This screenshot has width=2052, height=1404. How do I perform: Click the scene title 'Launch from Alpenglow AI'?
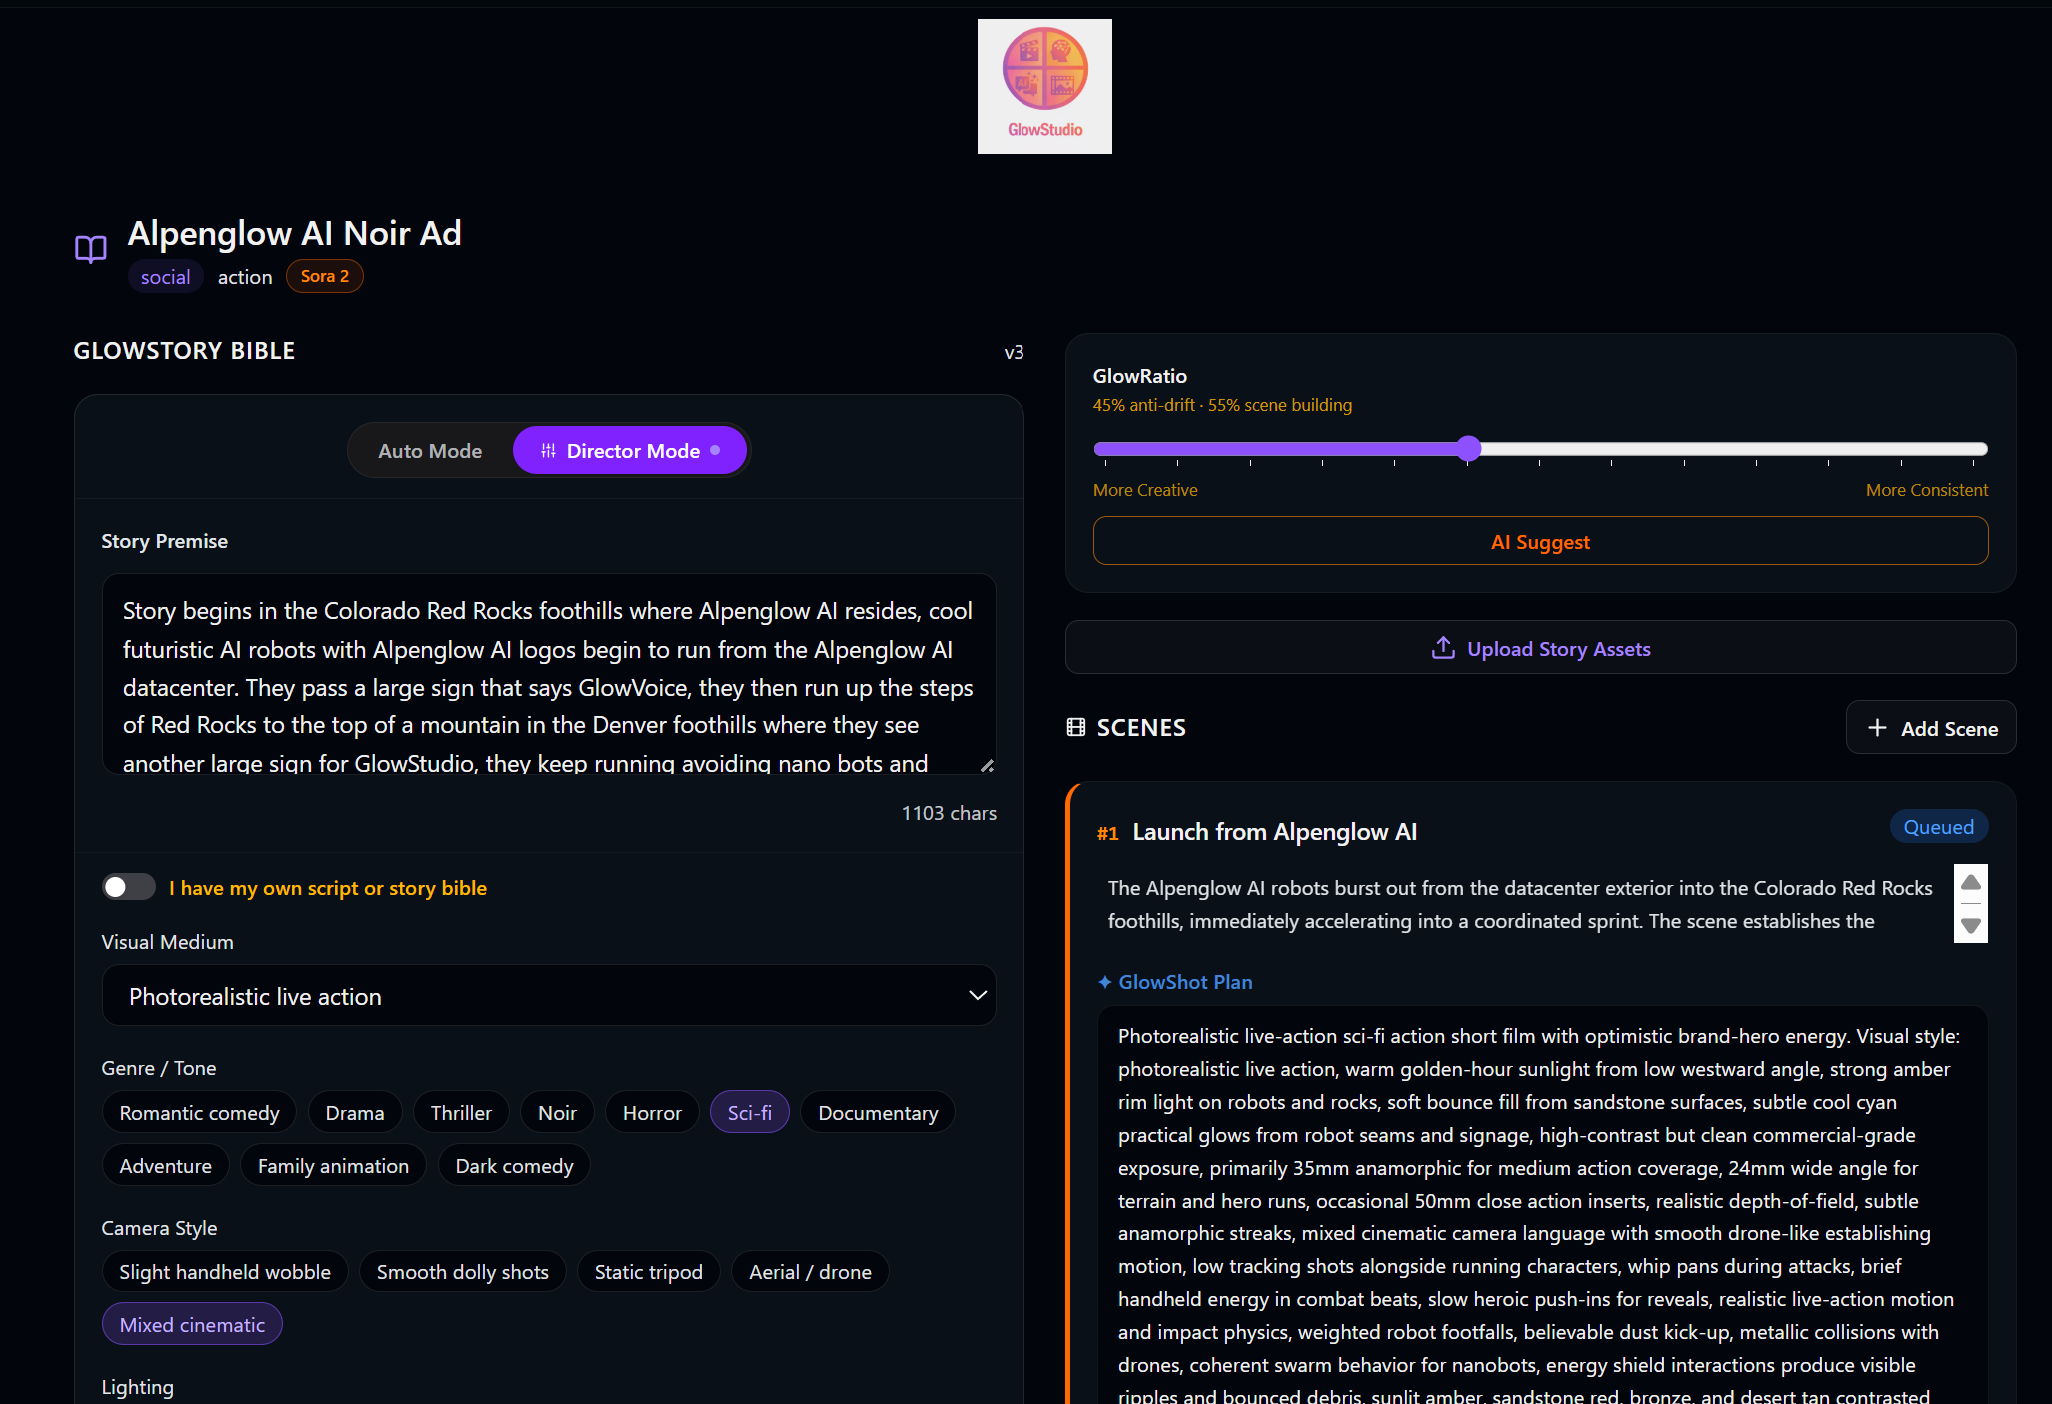(x=1275, y=831)
